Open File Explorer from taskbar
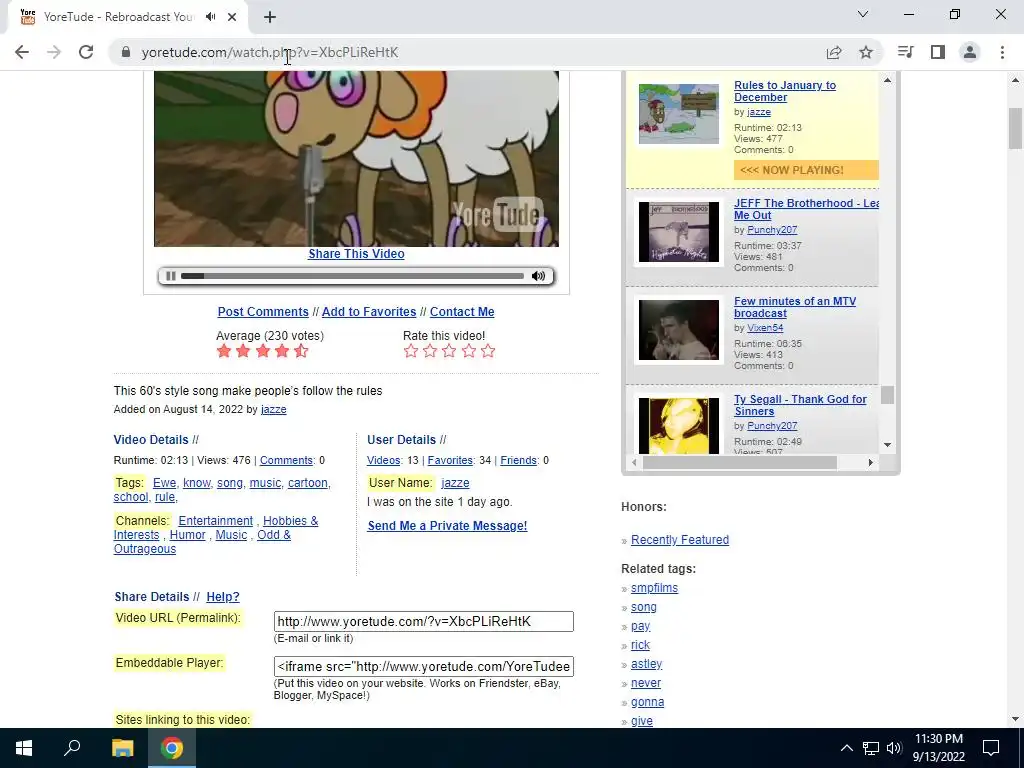The image size is (1024, 768). pos(122,748)
